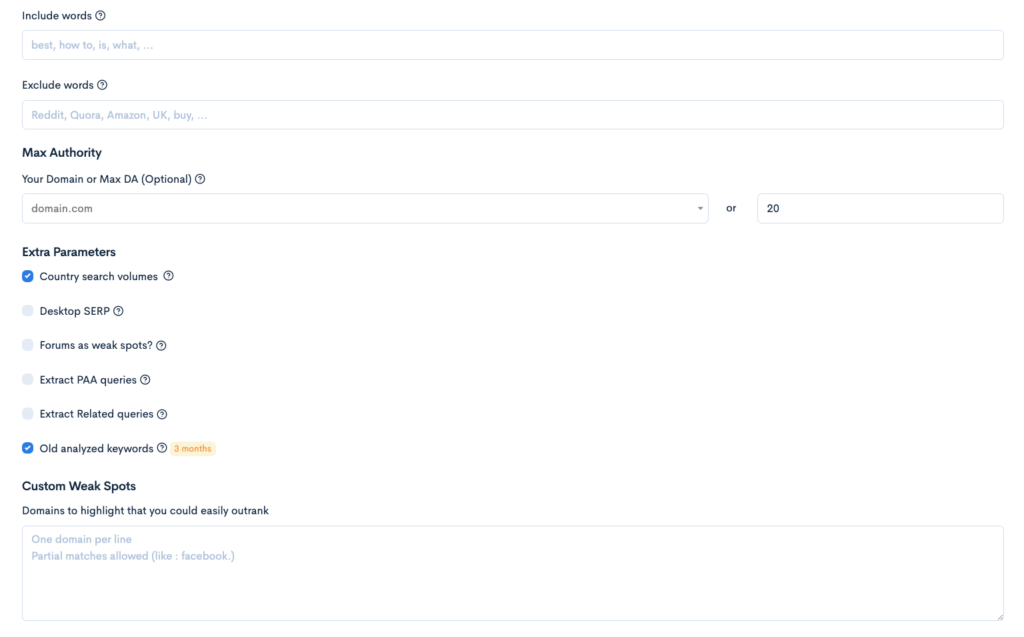Enable the Desktop SERP checkbox
Screen dimensions: 1024x637
[28, 311]
